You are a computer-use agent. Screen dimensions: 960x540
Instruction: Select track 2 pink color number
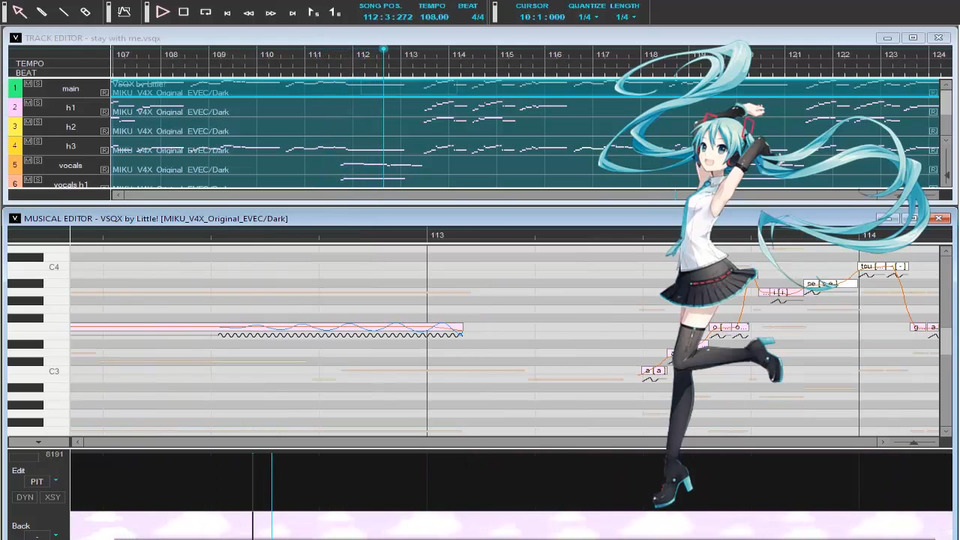tap(15, 107)
